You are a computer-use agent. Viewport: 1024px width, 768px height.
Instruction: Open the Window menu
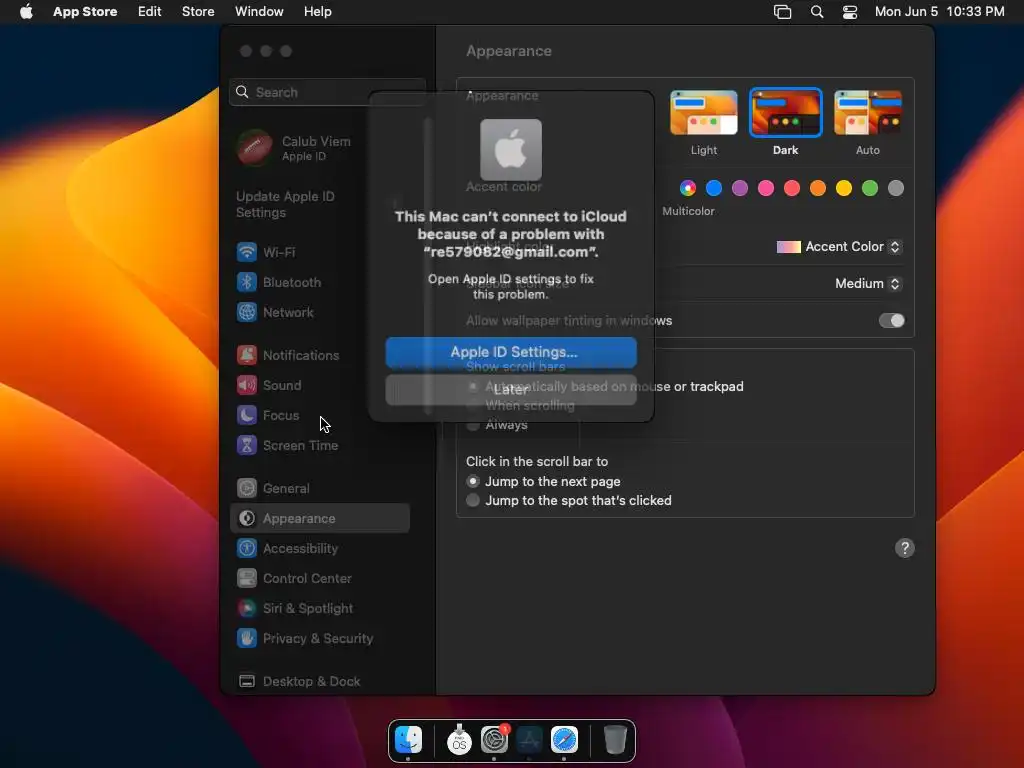[259, 12]
